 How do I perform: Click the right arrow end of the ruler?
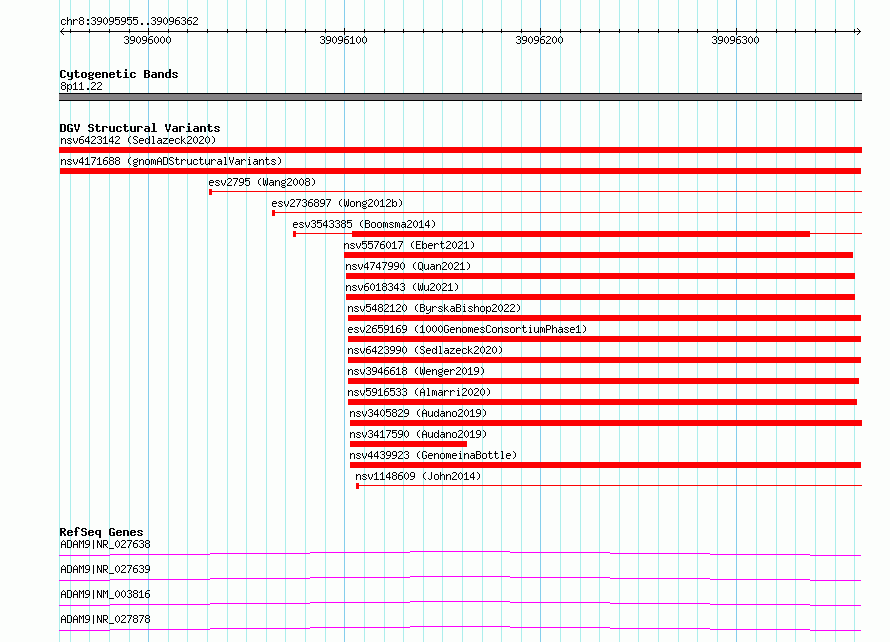point(858,31)
